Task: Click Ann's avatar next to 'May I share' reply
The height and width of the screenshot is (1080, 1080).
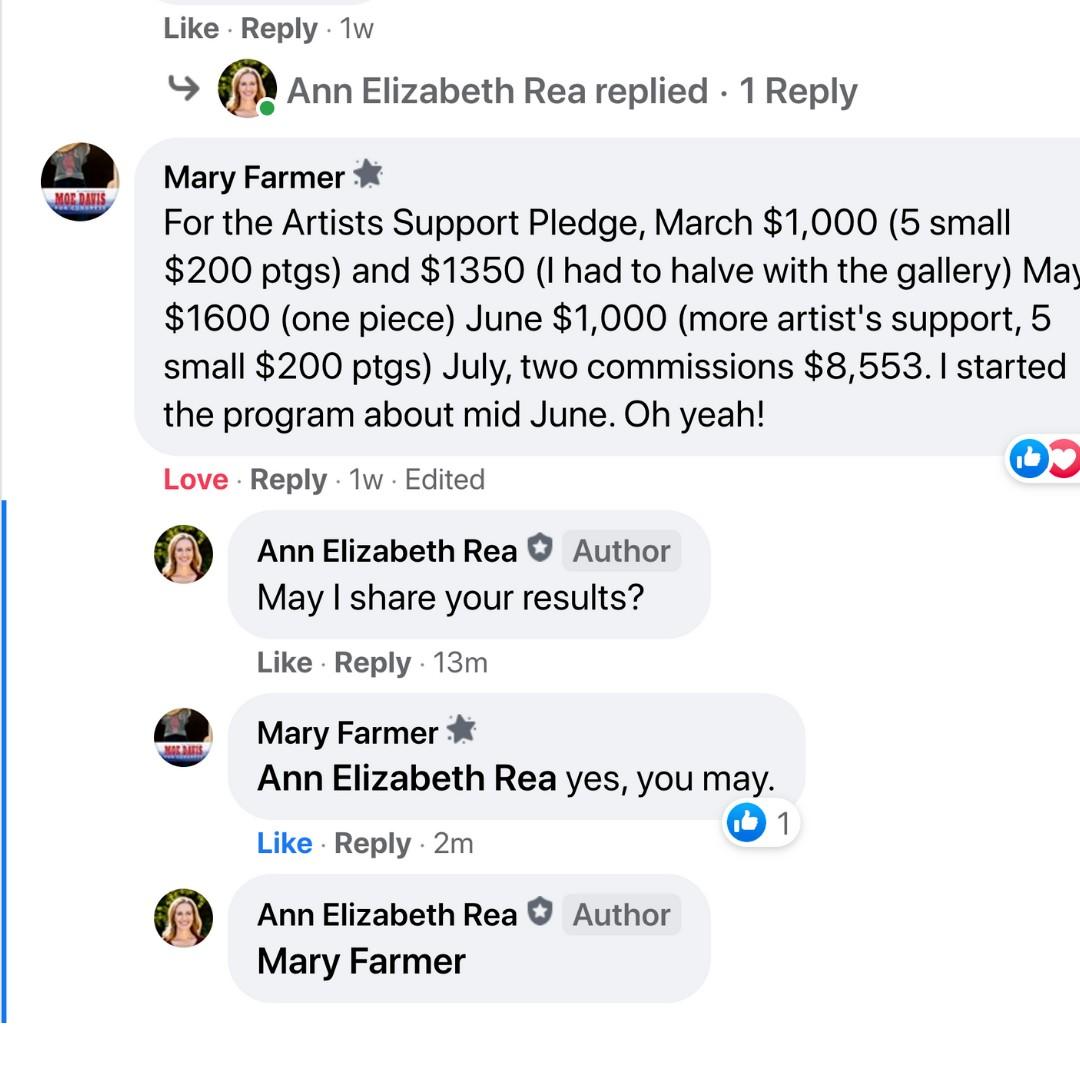Action: click(x=184, y=554)
